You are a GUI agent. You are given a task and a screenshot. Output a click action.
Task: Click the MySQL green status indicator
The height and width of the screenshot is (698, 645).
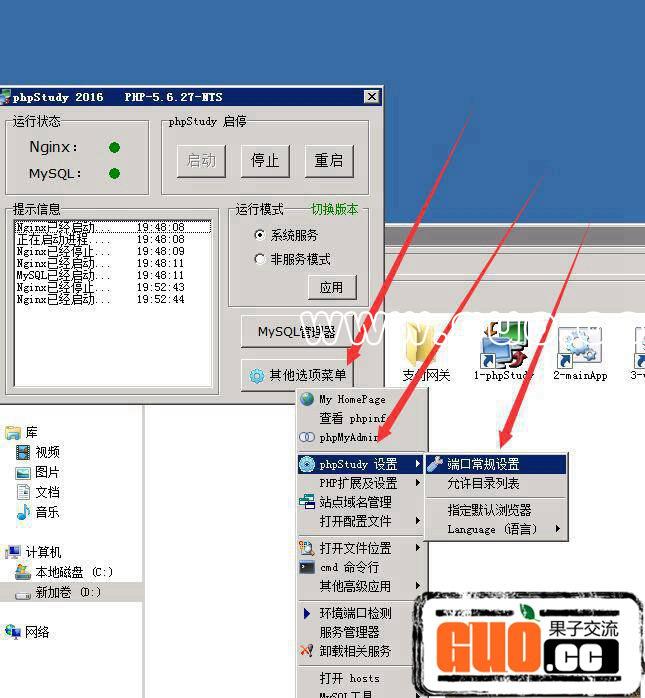click(x=114, y=174)
